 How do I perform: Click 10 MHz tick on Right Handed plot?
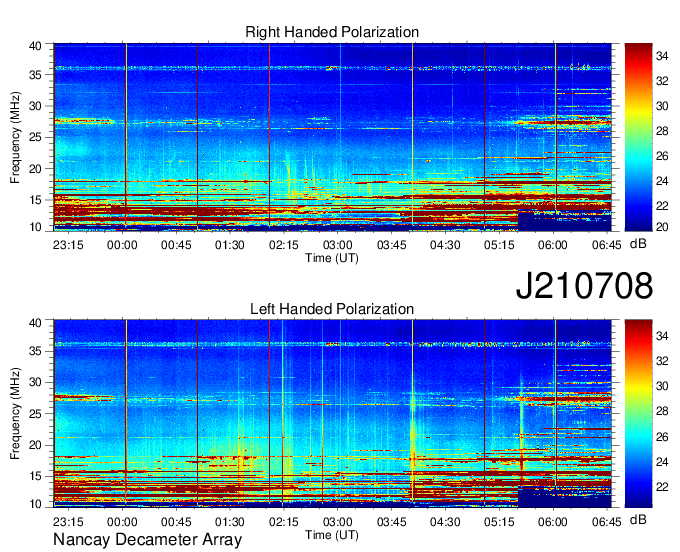35,227
